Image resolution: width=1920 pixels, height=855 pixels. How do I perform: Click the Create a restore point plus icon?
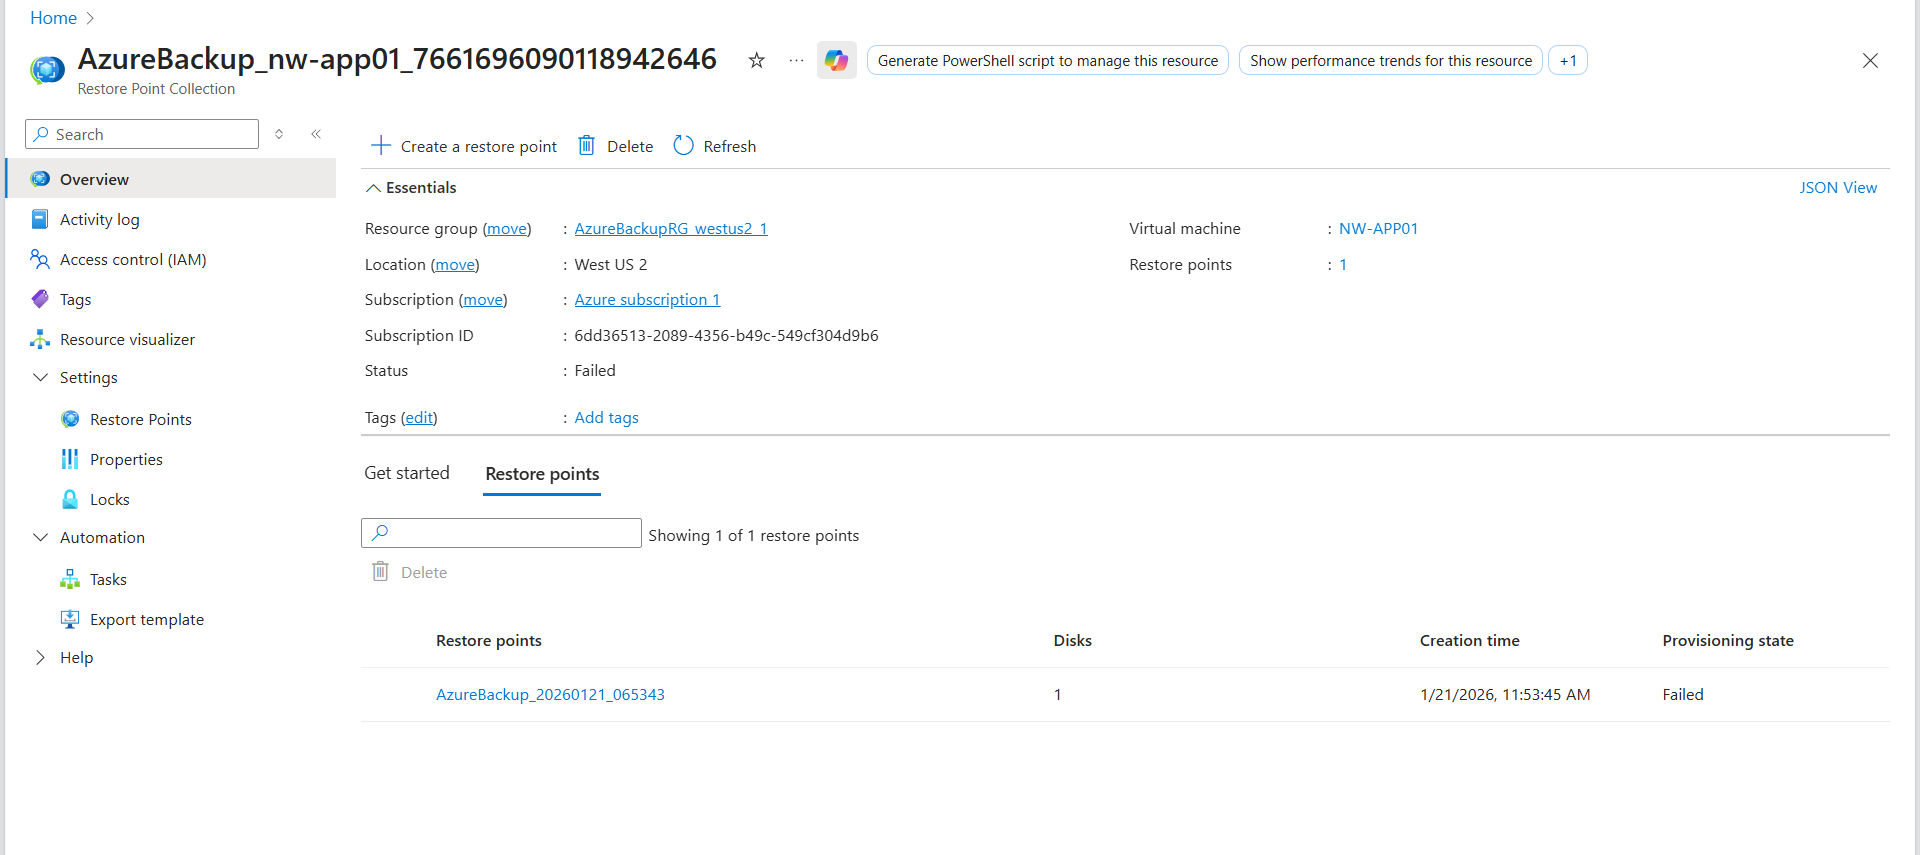coord(381,146)
